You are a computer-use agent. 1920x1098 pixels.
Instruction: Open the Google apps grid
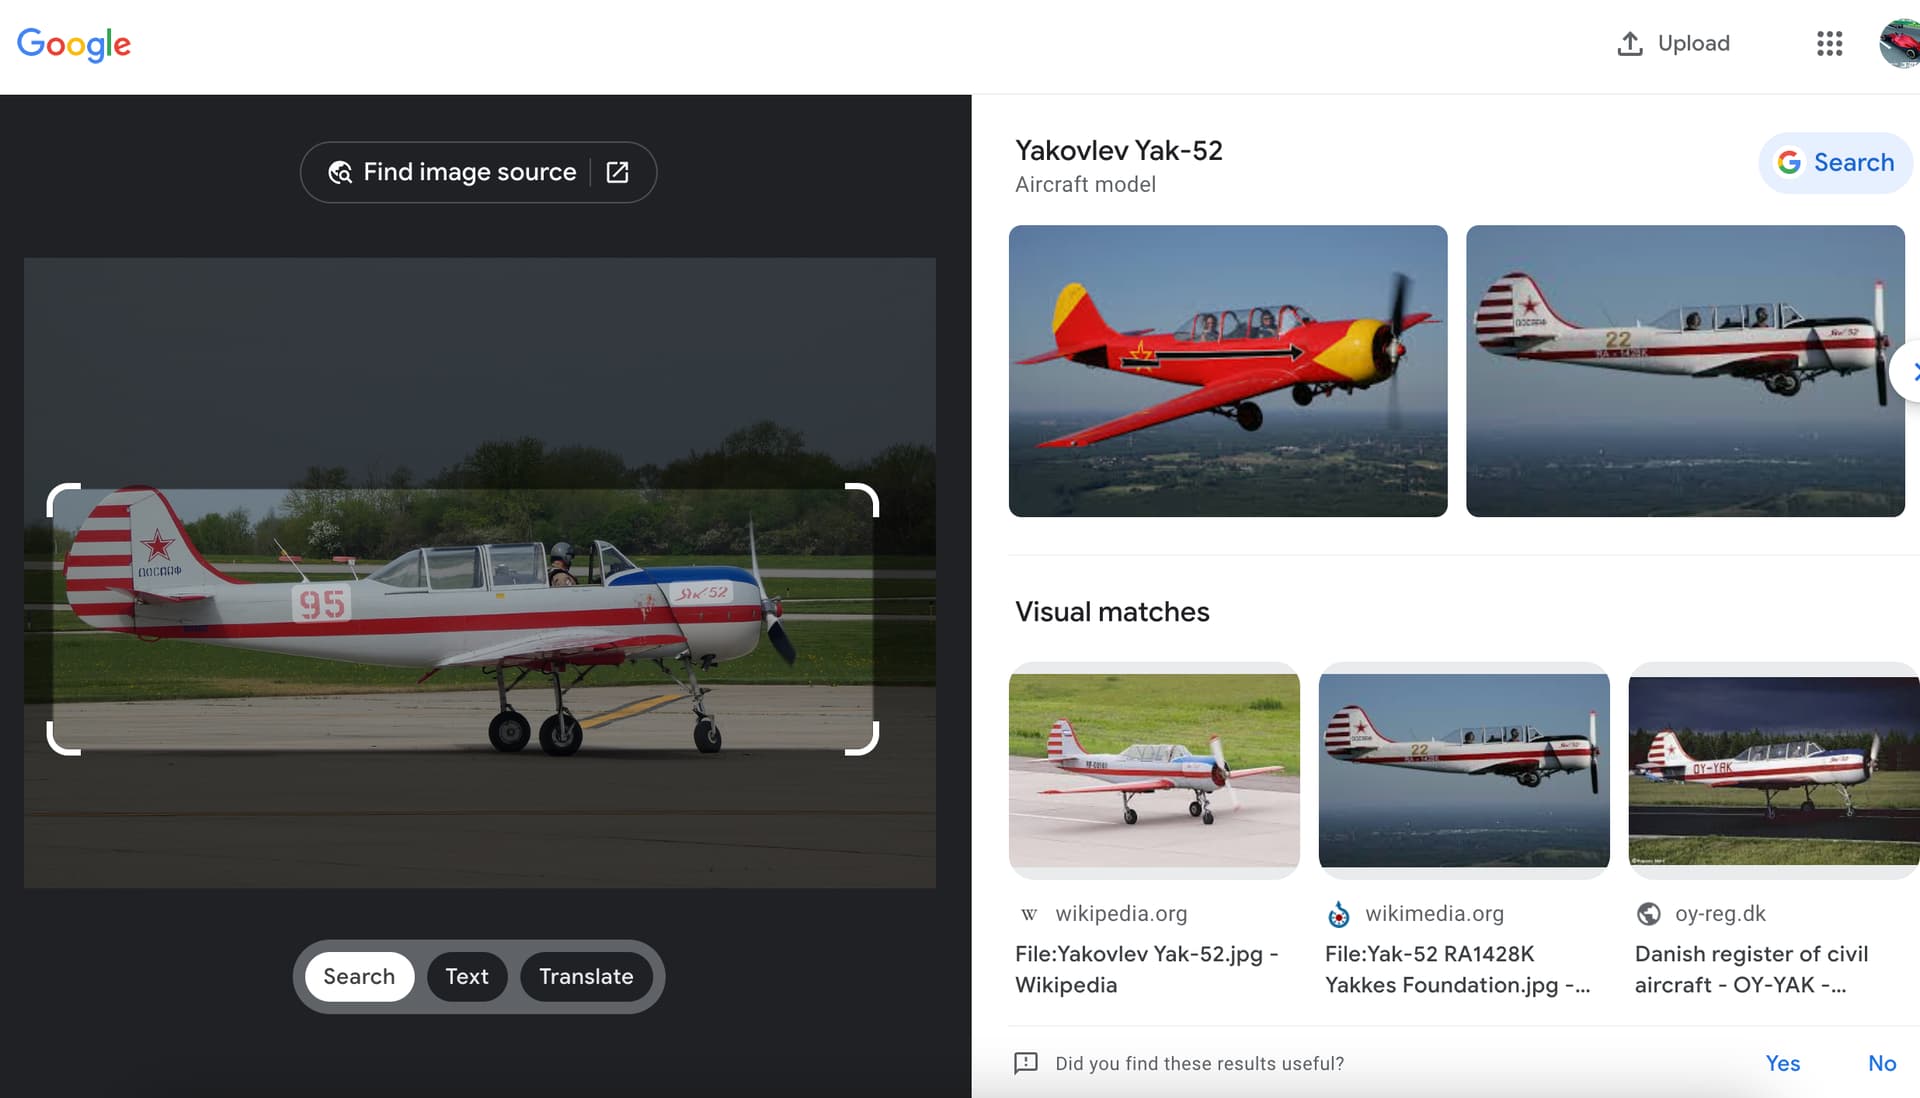tap(1829, 44)
